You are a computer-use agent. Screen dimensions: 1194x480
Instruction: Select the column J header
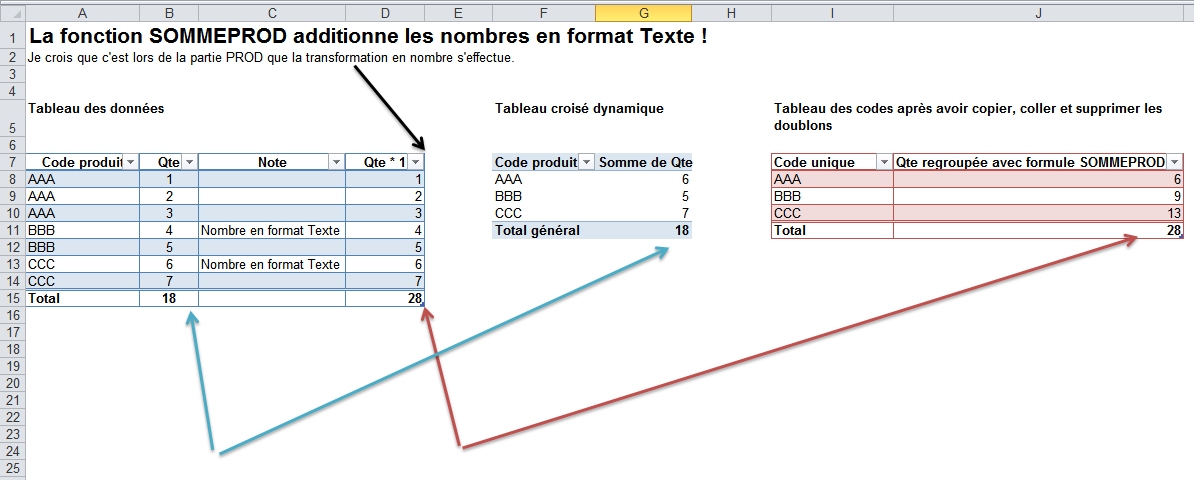pyautogui.click(x=1038, y=12)
